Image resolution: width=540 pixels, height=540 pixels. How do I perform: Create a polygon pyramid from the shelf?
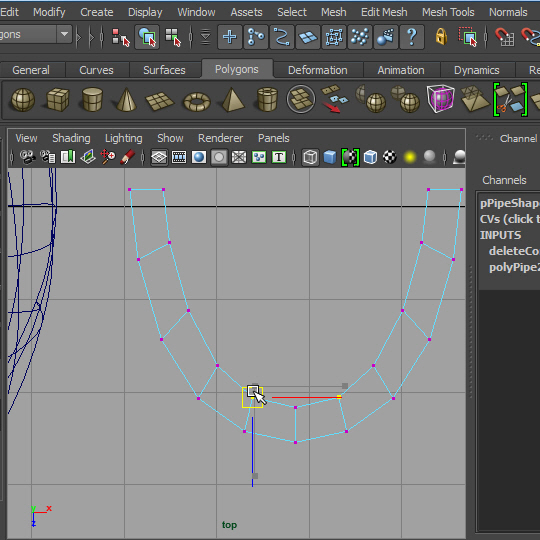(x=232, y=100)
